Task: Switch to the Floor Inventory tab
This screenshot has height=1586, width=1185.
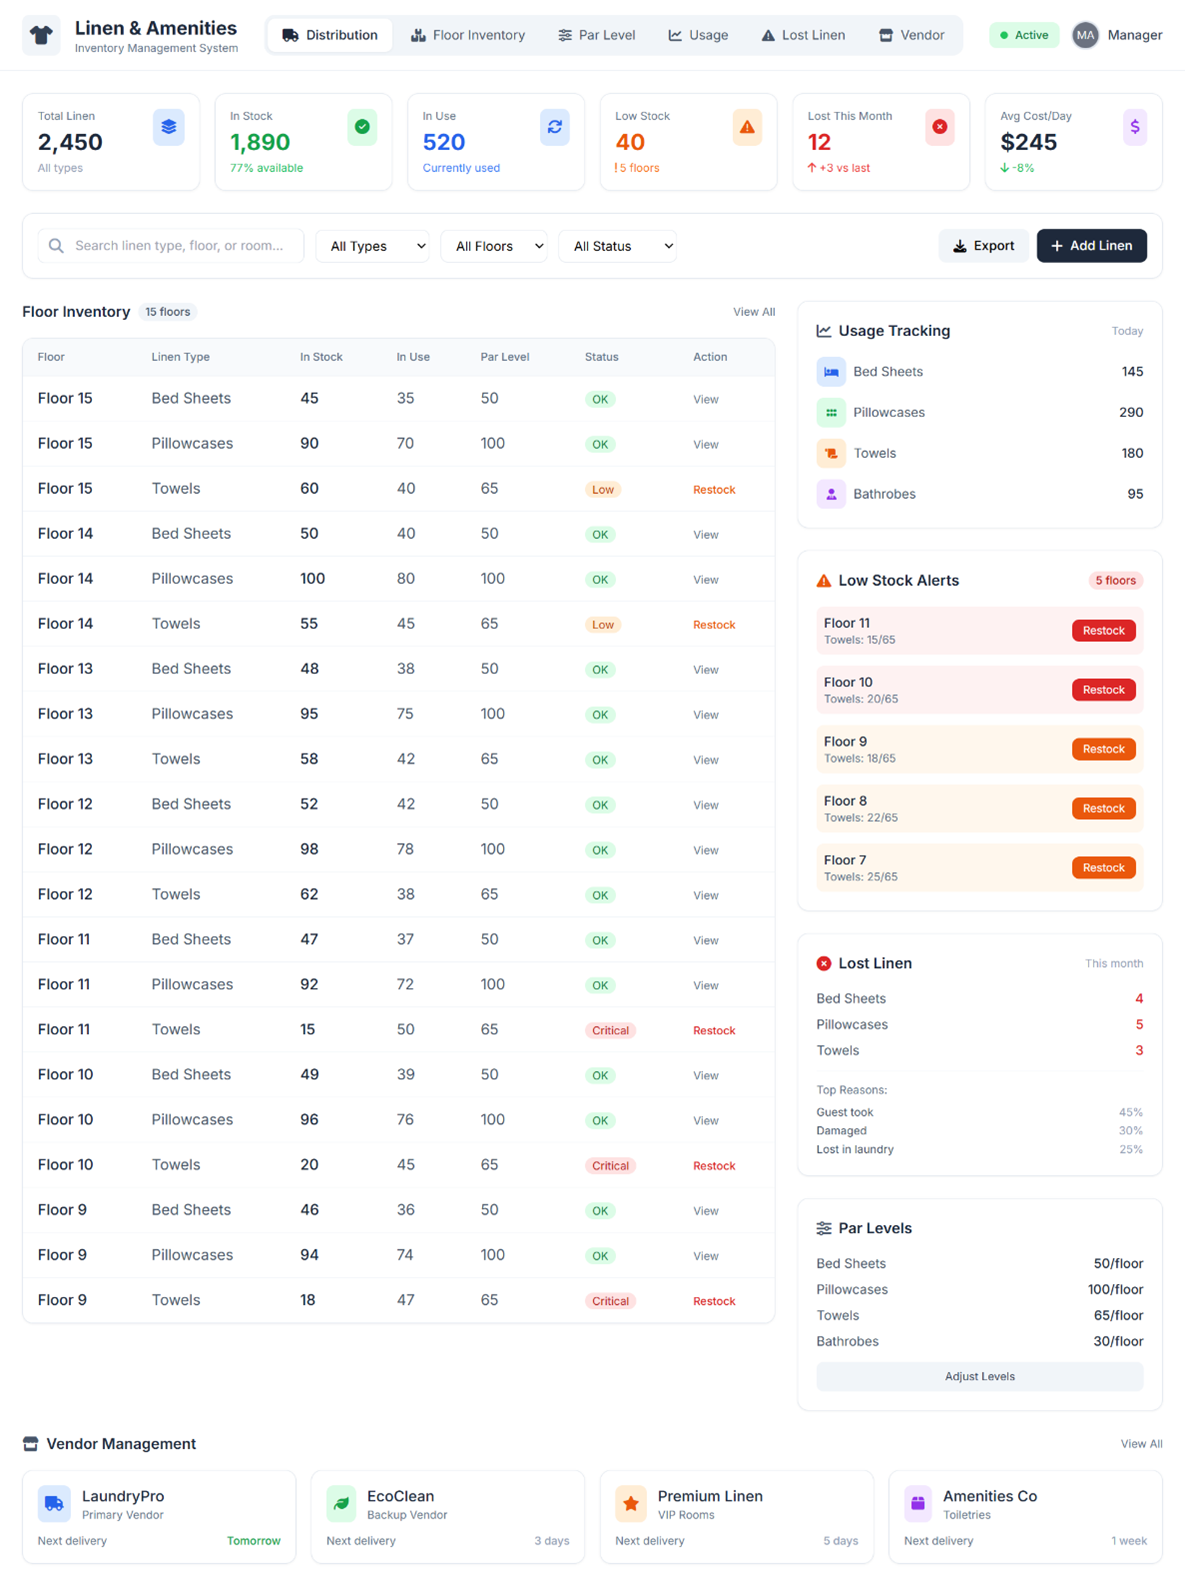Action: pyautogui.click(x=467, y=35)
